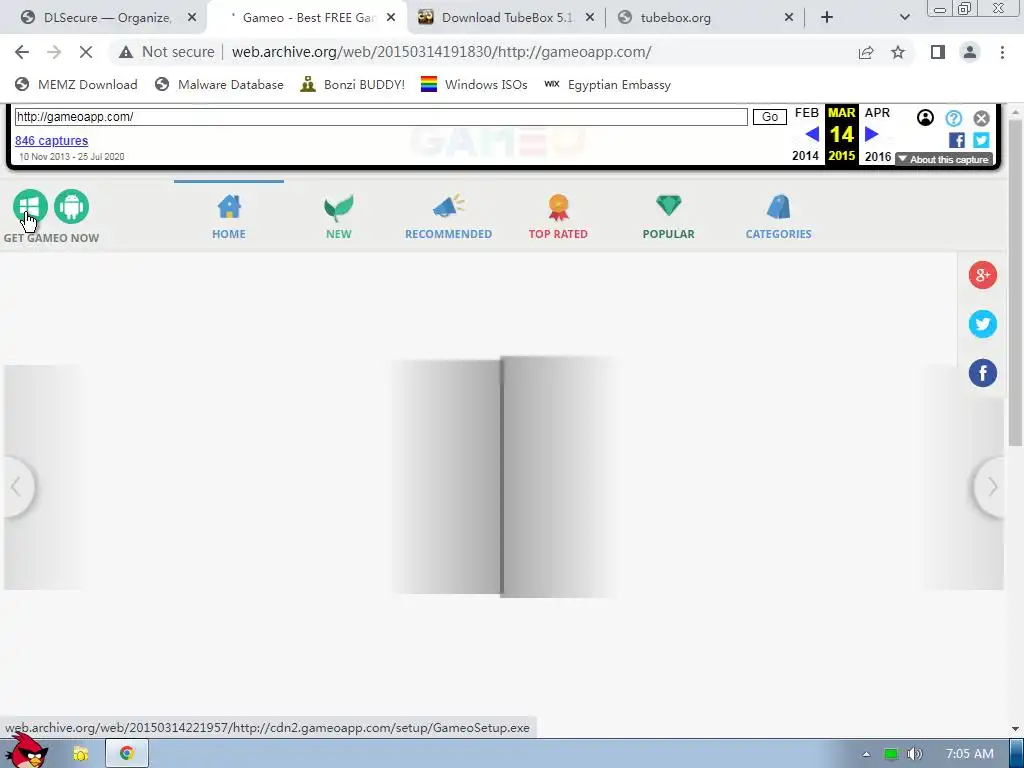Click the Wayback user account icon

[x=925, y=118]
